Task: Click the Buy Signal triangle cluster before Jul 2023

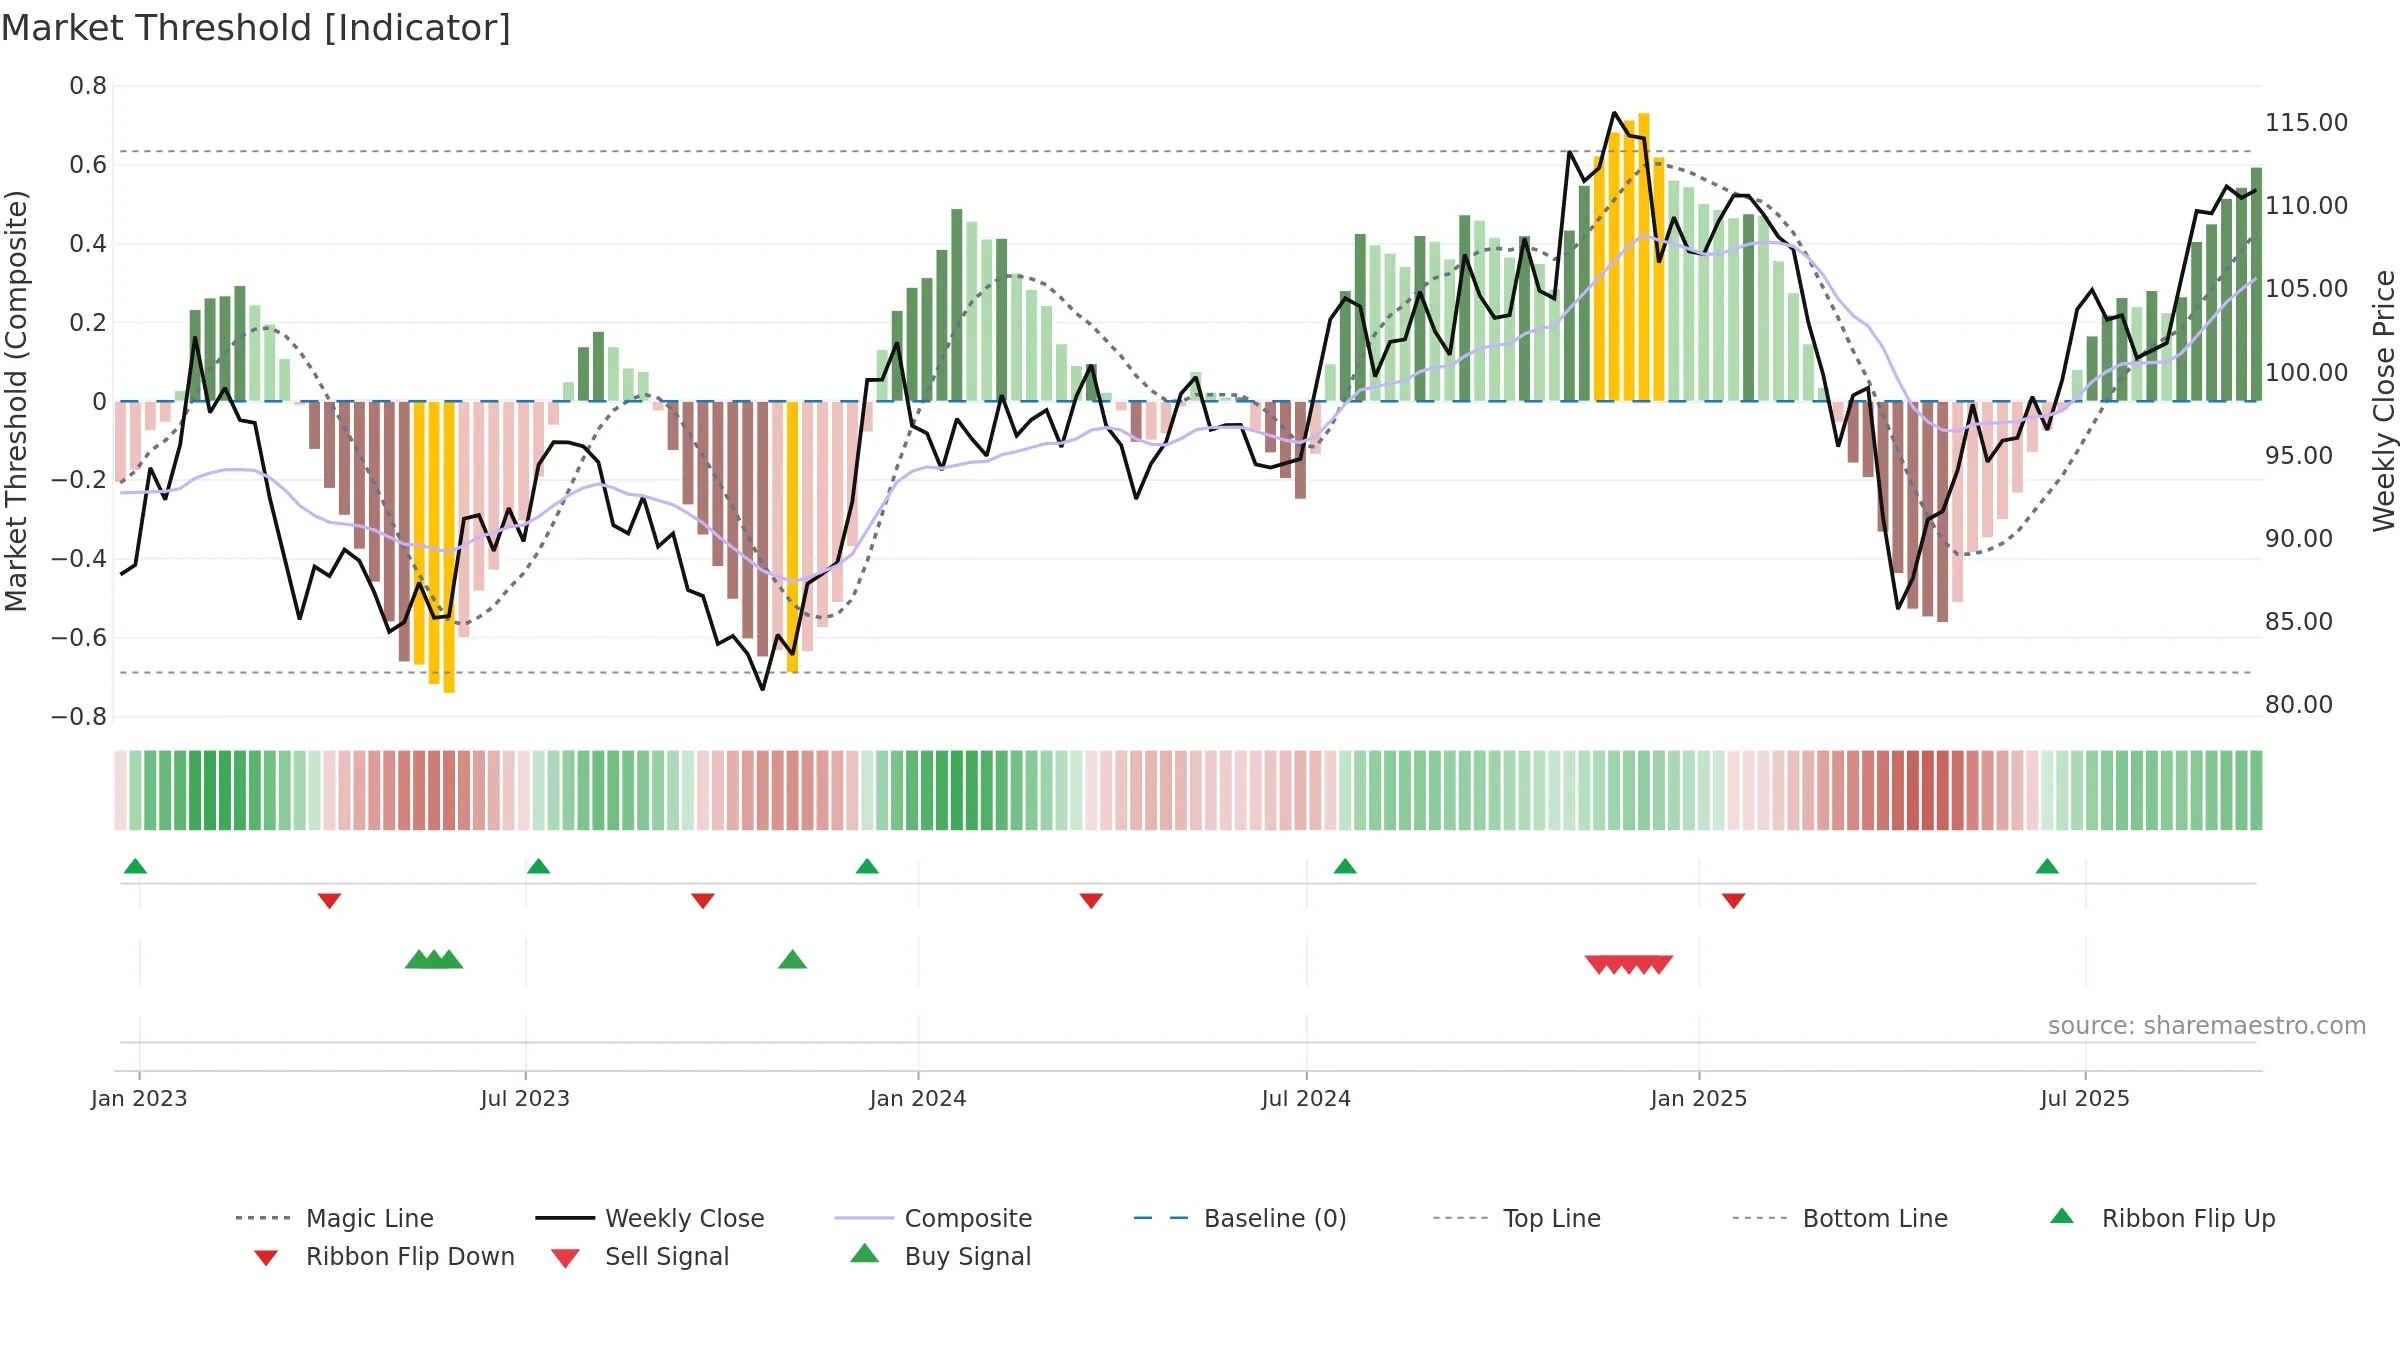Action: pyautogui.click(x=434, y=959)
